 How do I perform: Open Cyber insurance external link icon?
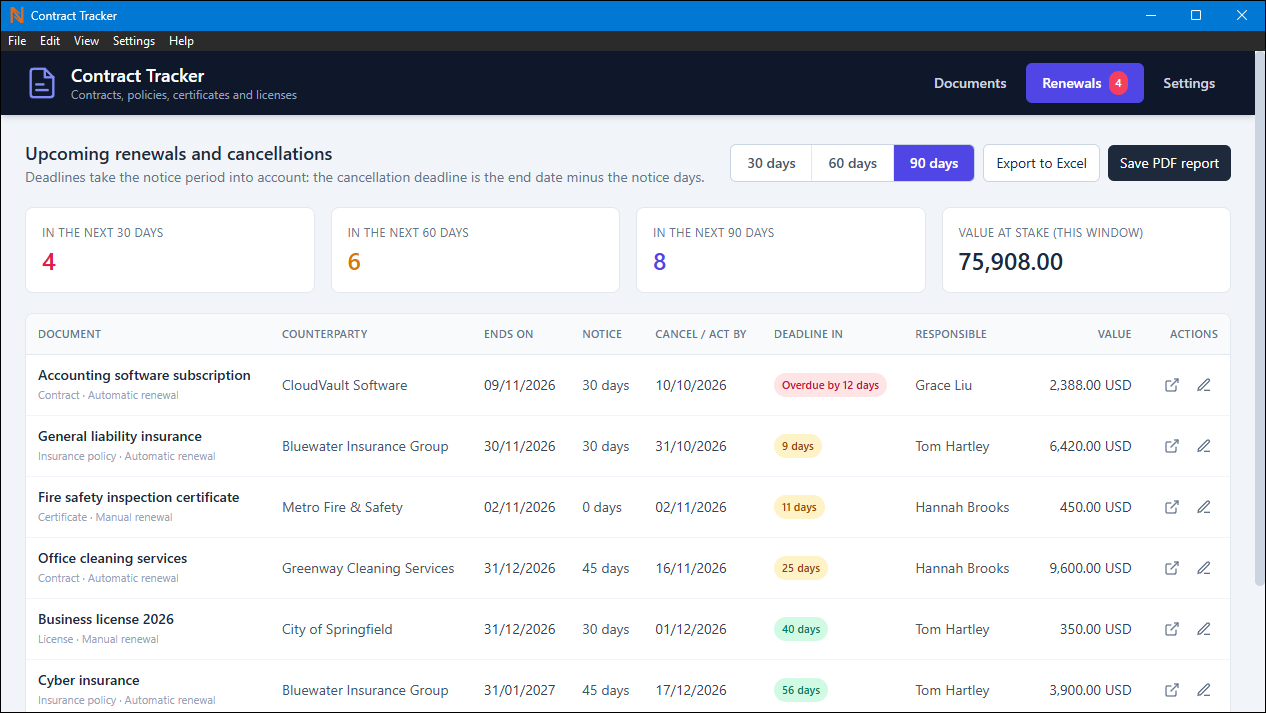click(x=1172, y=690)
